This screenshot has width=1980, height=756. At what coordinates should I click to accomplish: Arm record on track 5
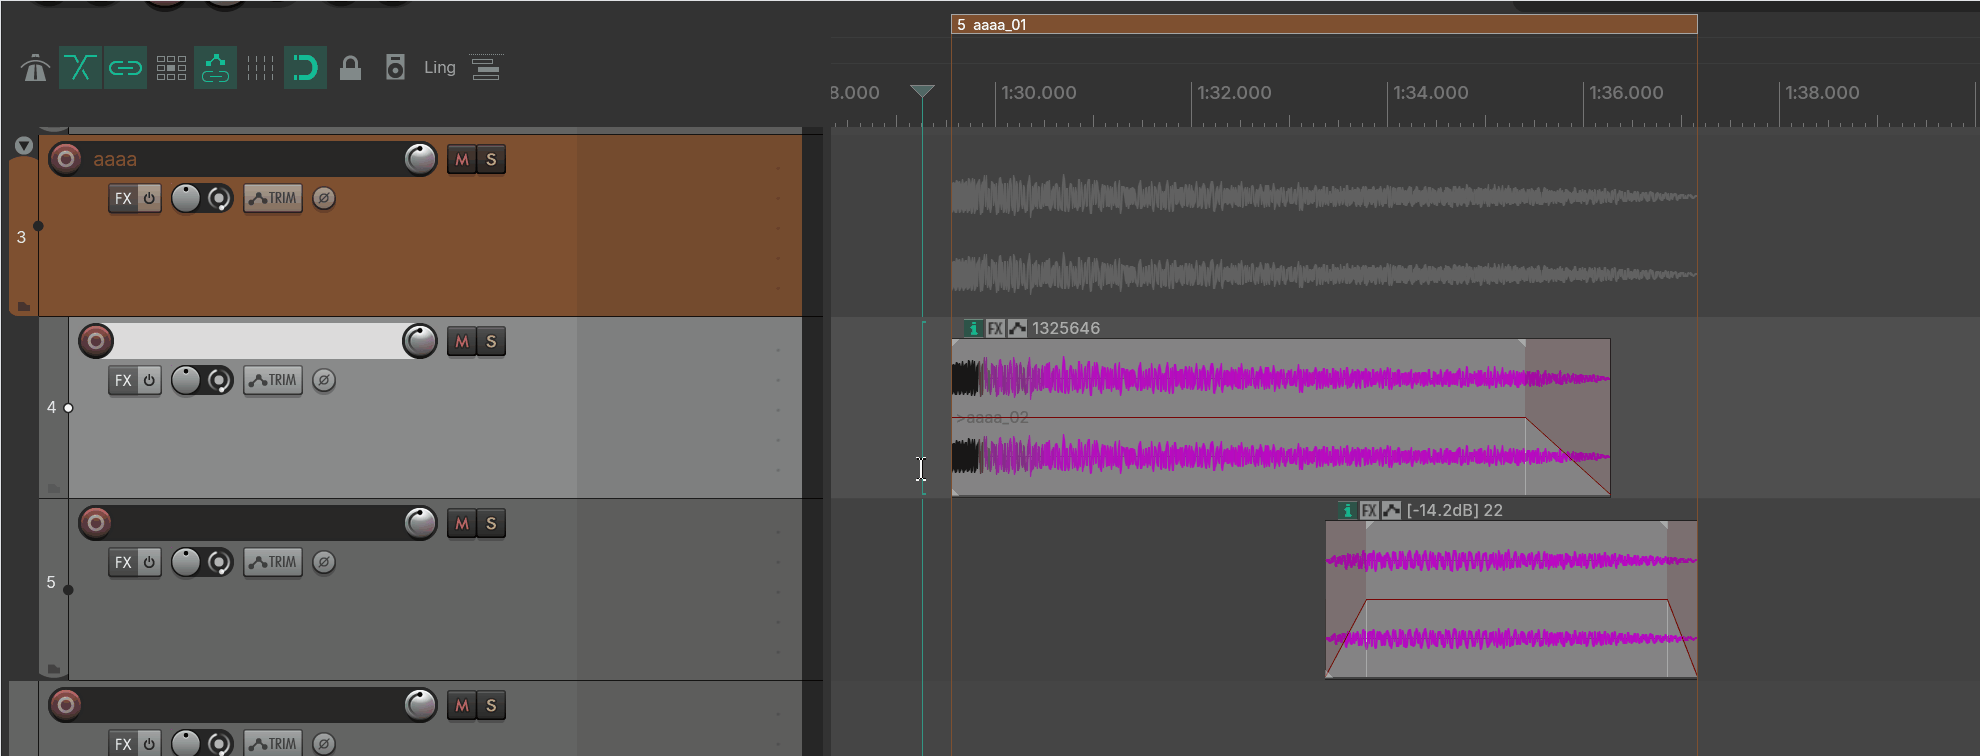click(95, 522)
